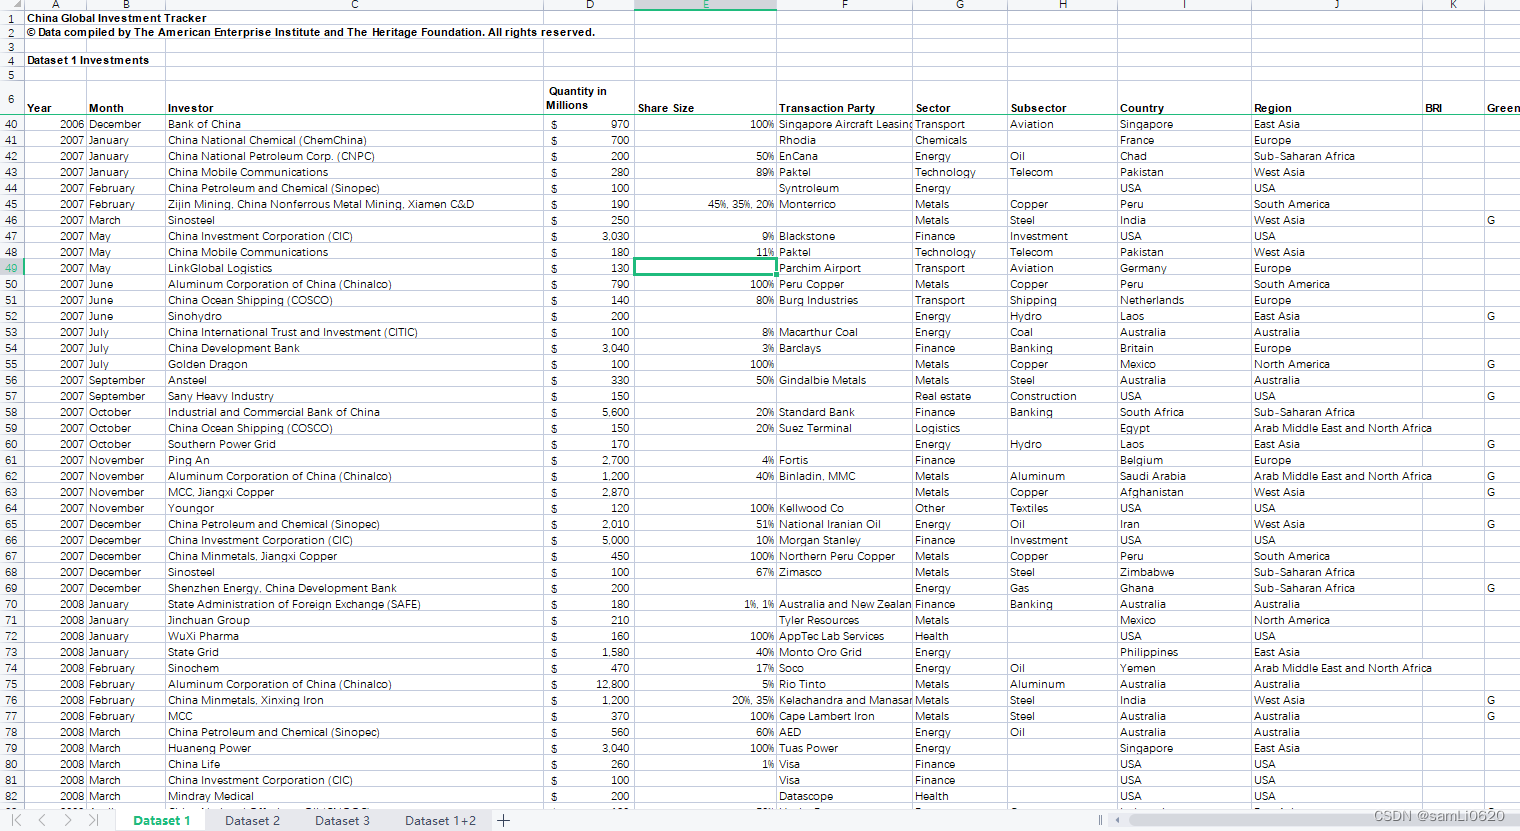
Task: Click the Share Size header cell
Action: pos(705,98)
